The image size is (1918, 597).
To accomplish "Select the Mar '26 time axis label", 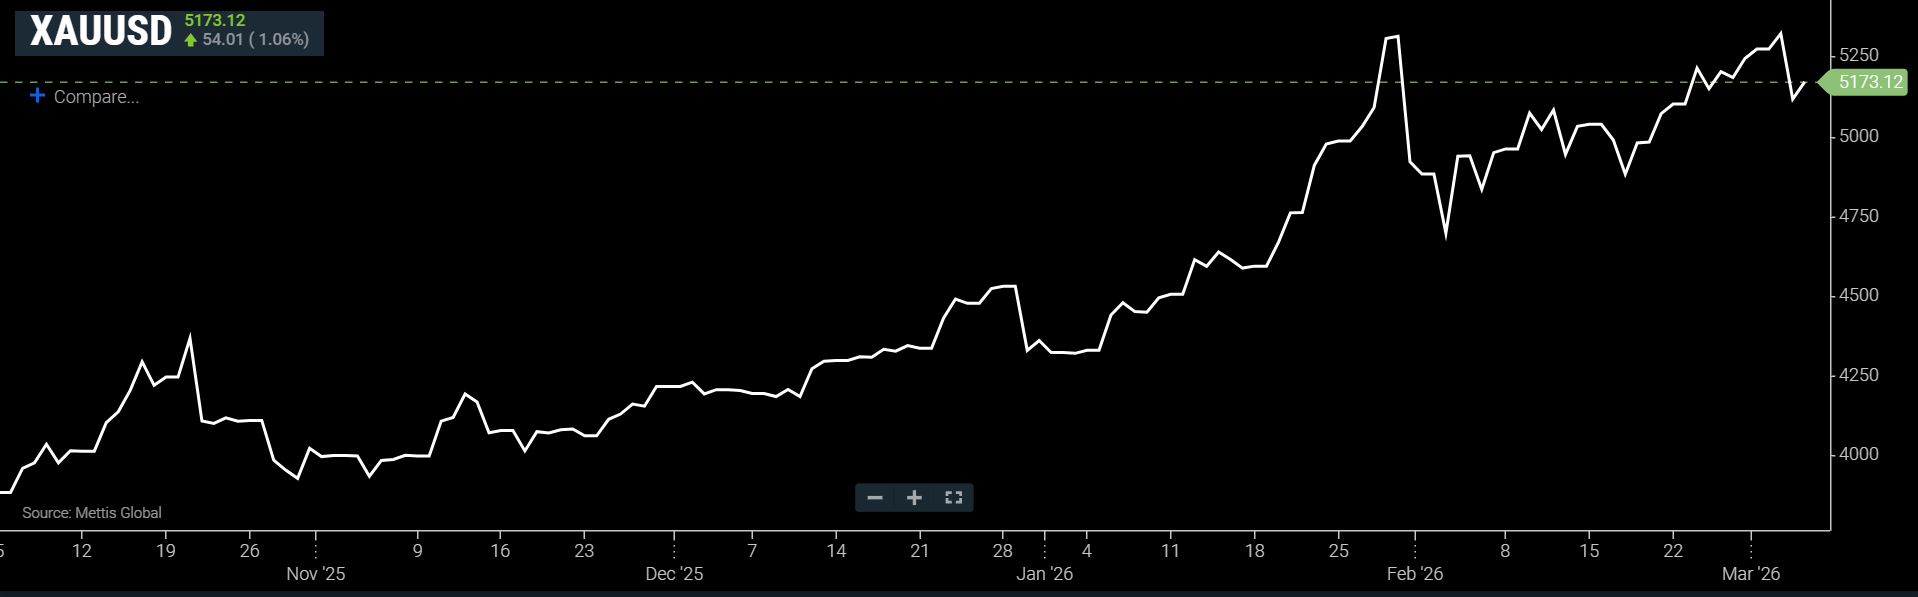I will pyautogui.click(x=1751, y=574).
